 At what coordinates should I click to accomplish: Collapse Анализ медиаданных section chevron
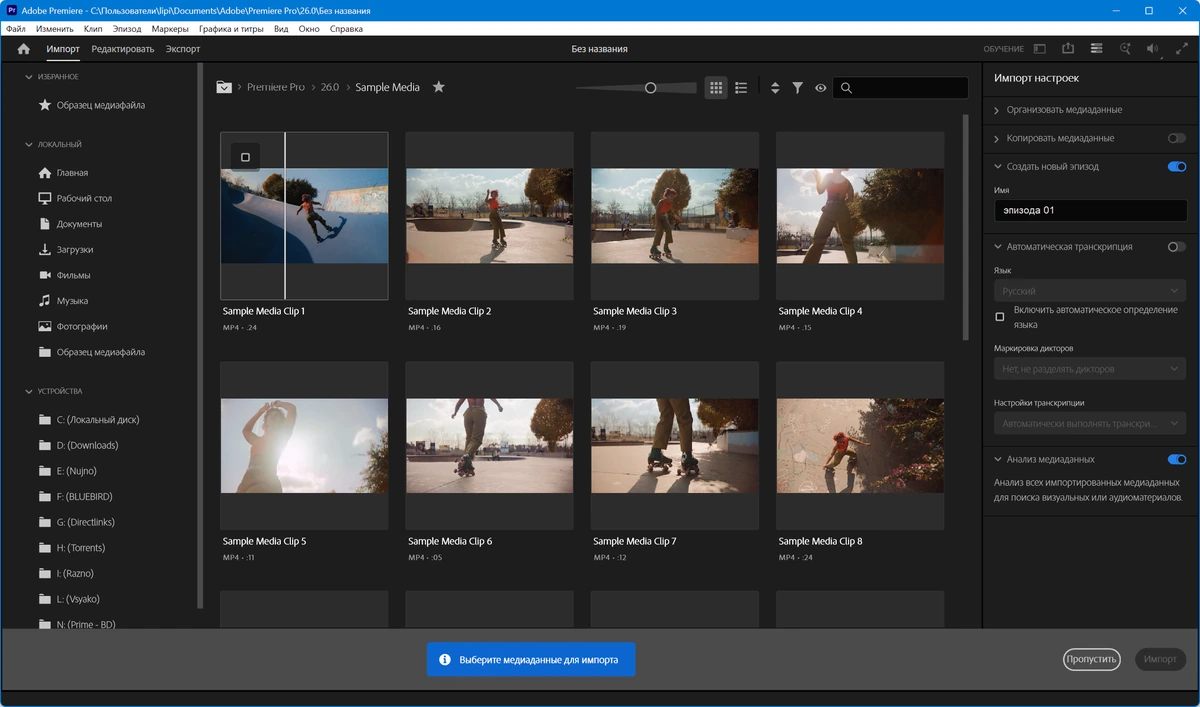997,460
